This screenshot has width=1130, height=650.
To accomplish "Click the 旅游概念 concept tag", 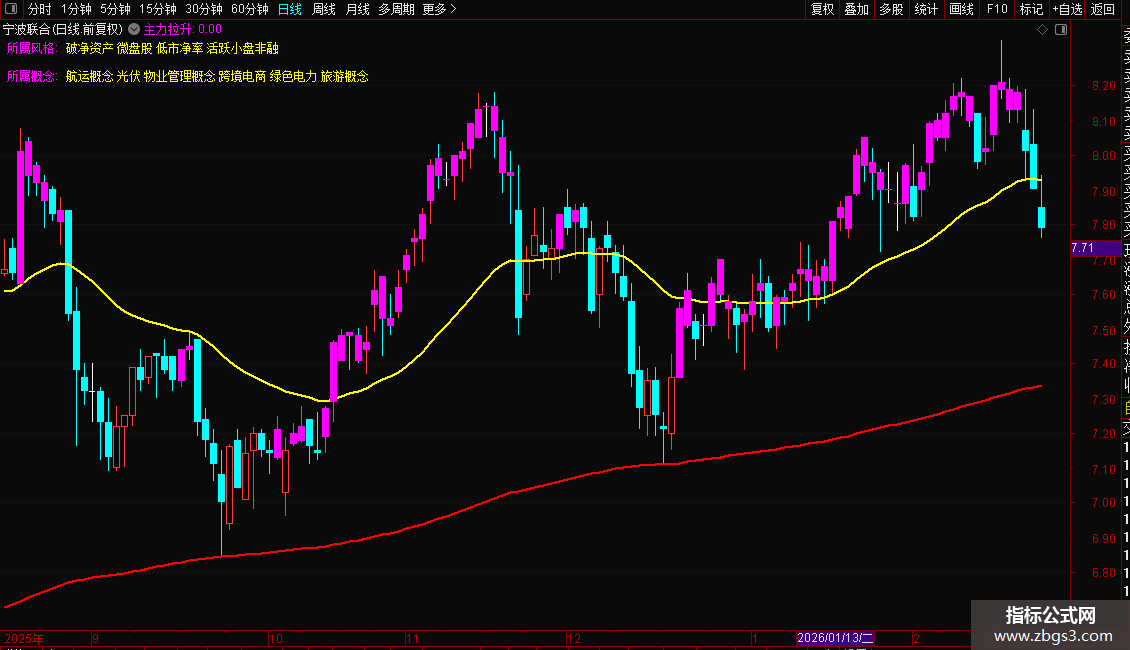I will point(344,76).
